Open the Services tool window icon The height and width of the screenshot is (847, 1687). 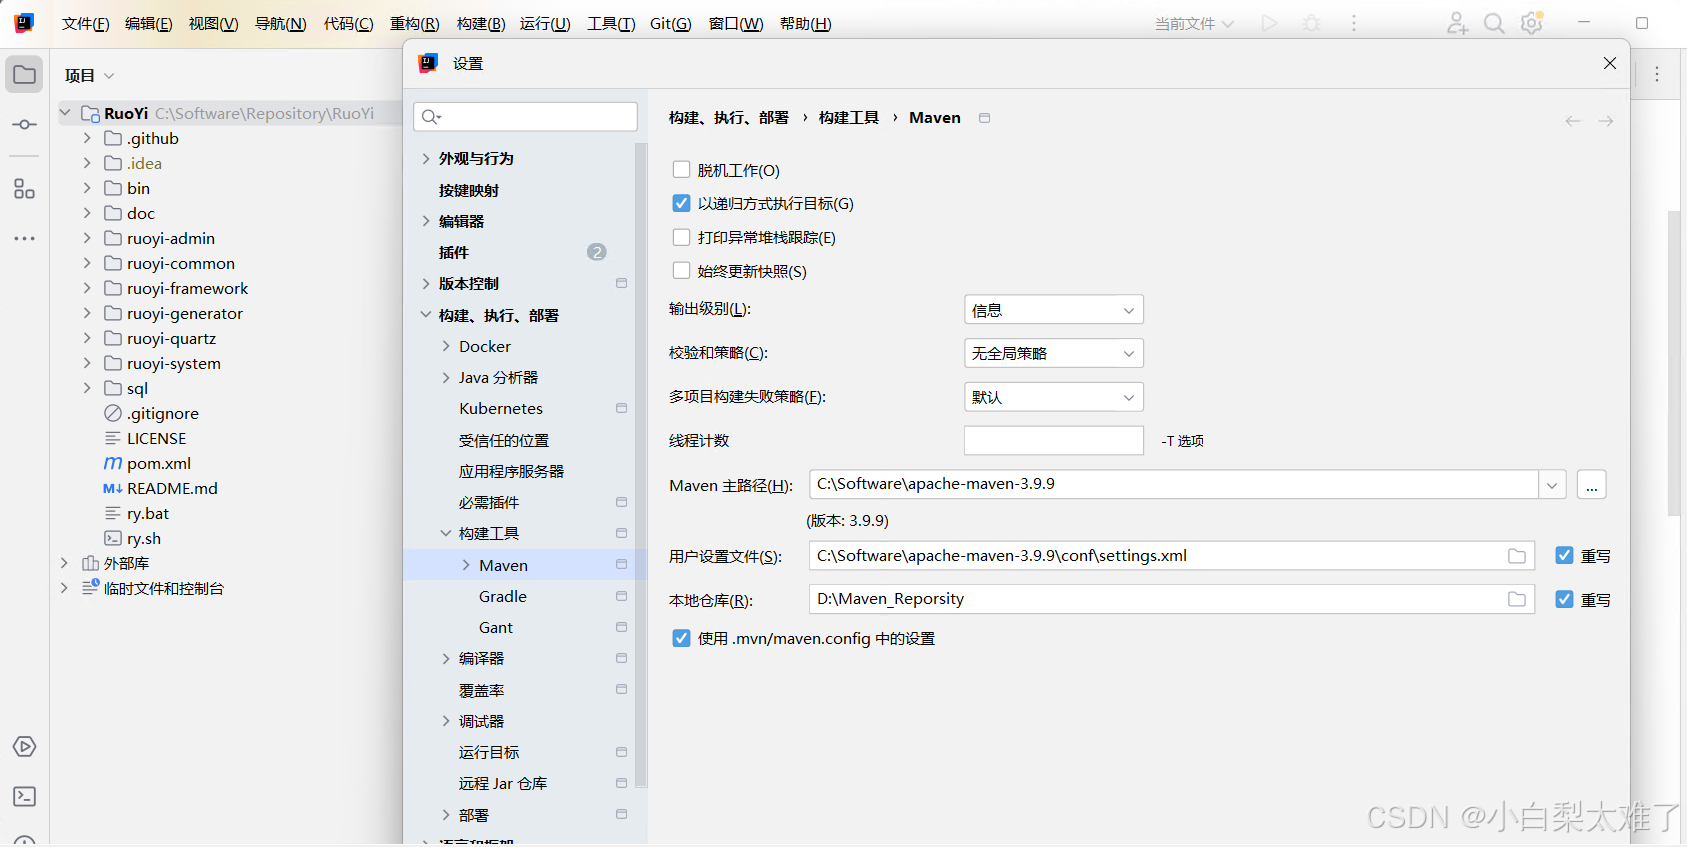[24, 747]
